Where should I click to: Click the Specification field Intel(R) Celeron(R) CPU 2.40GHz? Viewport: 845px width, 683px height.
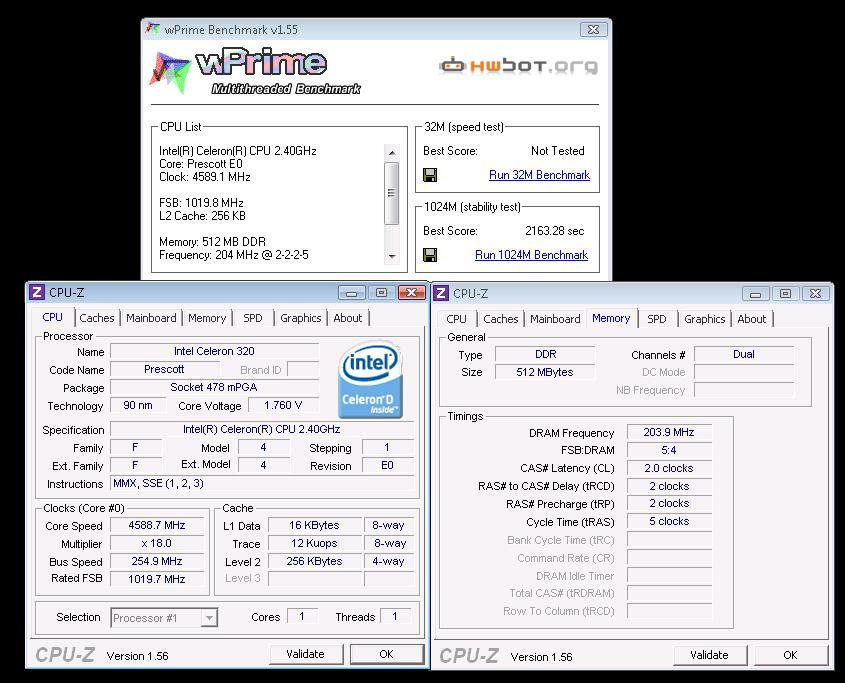point(262,430)
